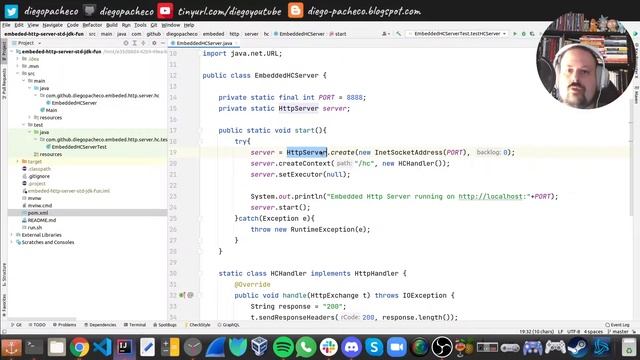Open the Git menu

click(x=154, y=25)
